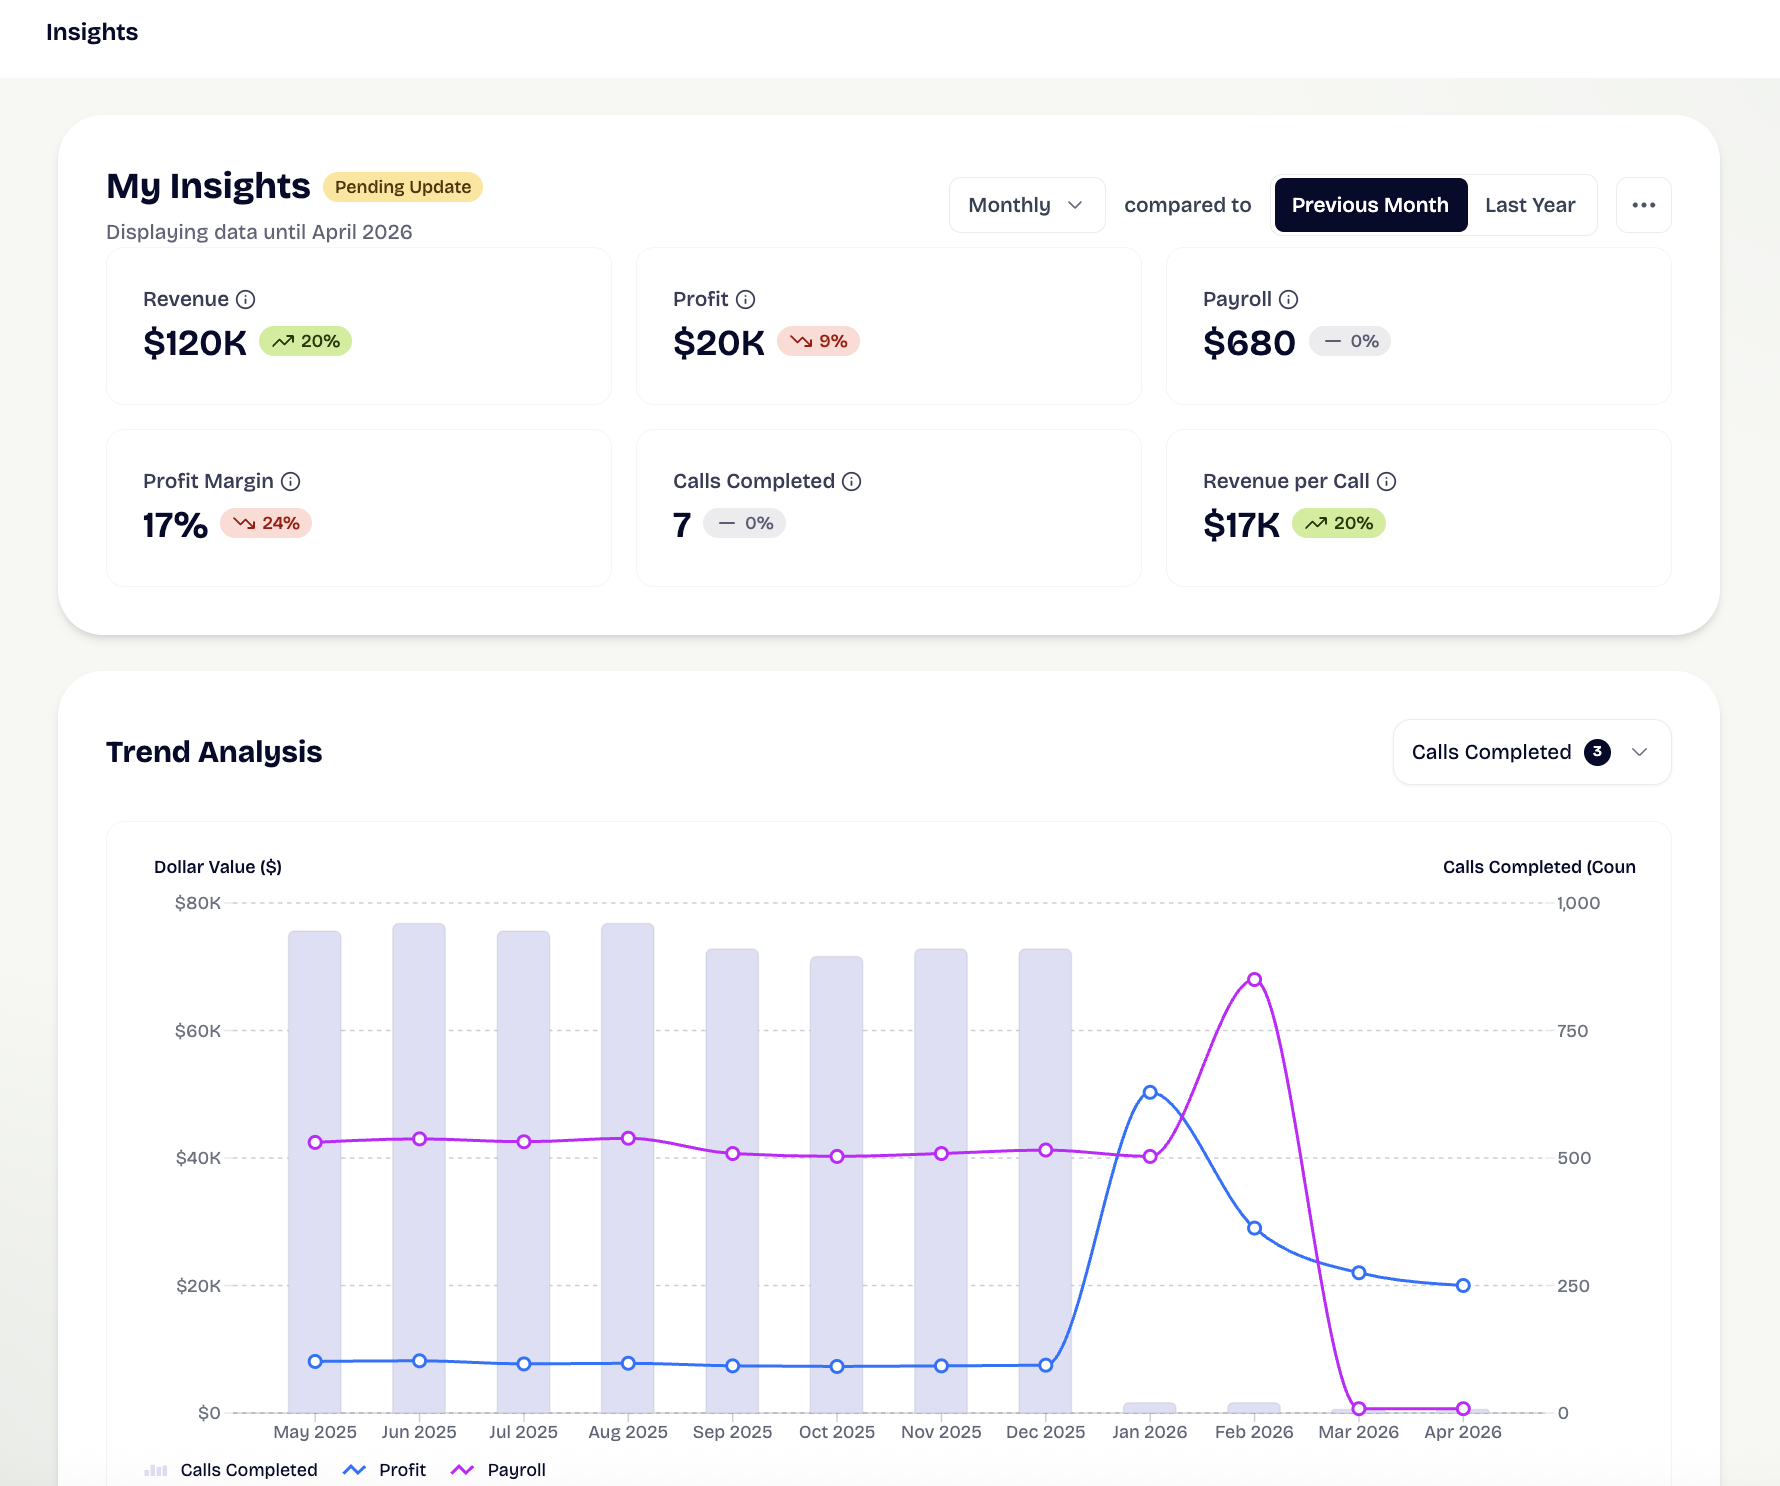Screen dimensions: 1780x1486
Task: Click the chevron in Calls Completed dropdown
Action: tap(1639, 752)
